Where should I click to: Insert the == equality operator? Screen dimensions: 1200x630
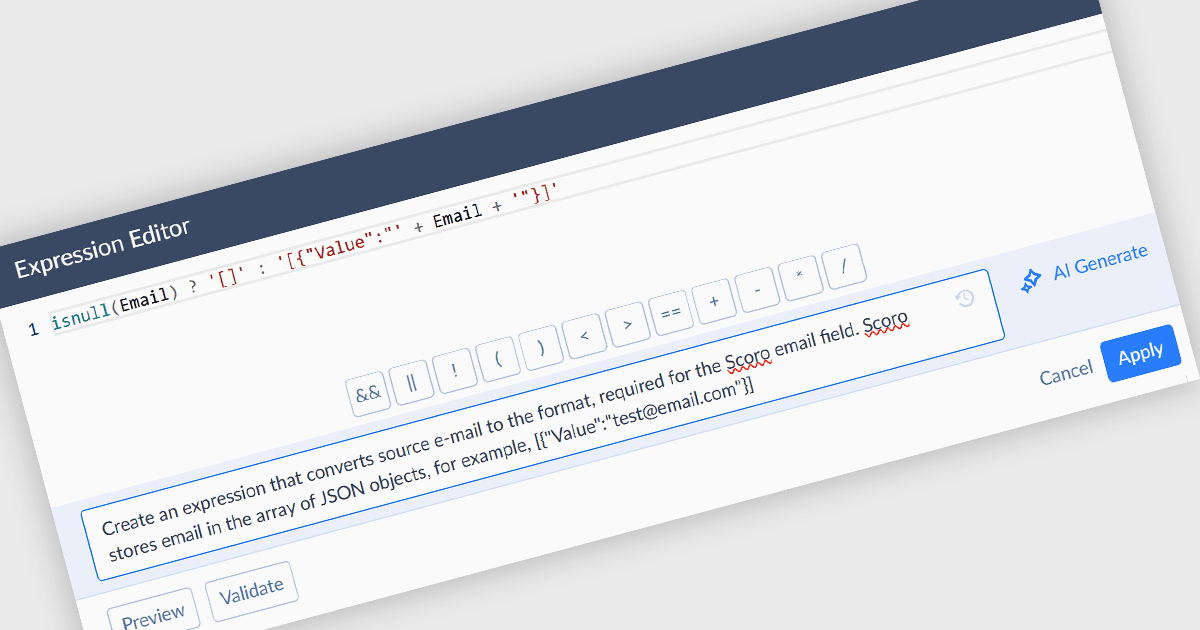(x=670, y=312)
